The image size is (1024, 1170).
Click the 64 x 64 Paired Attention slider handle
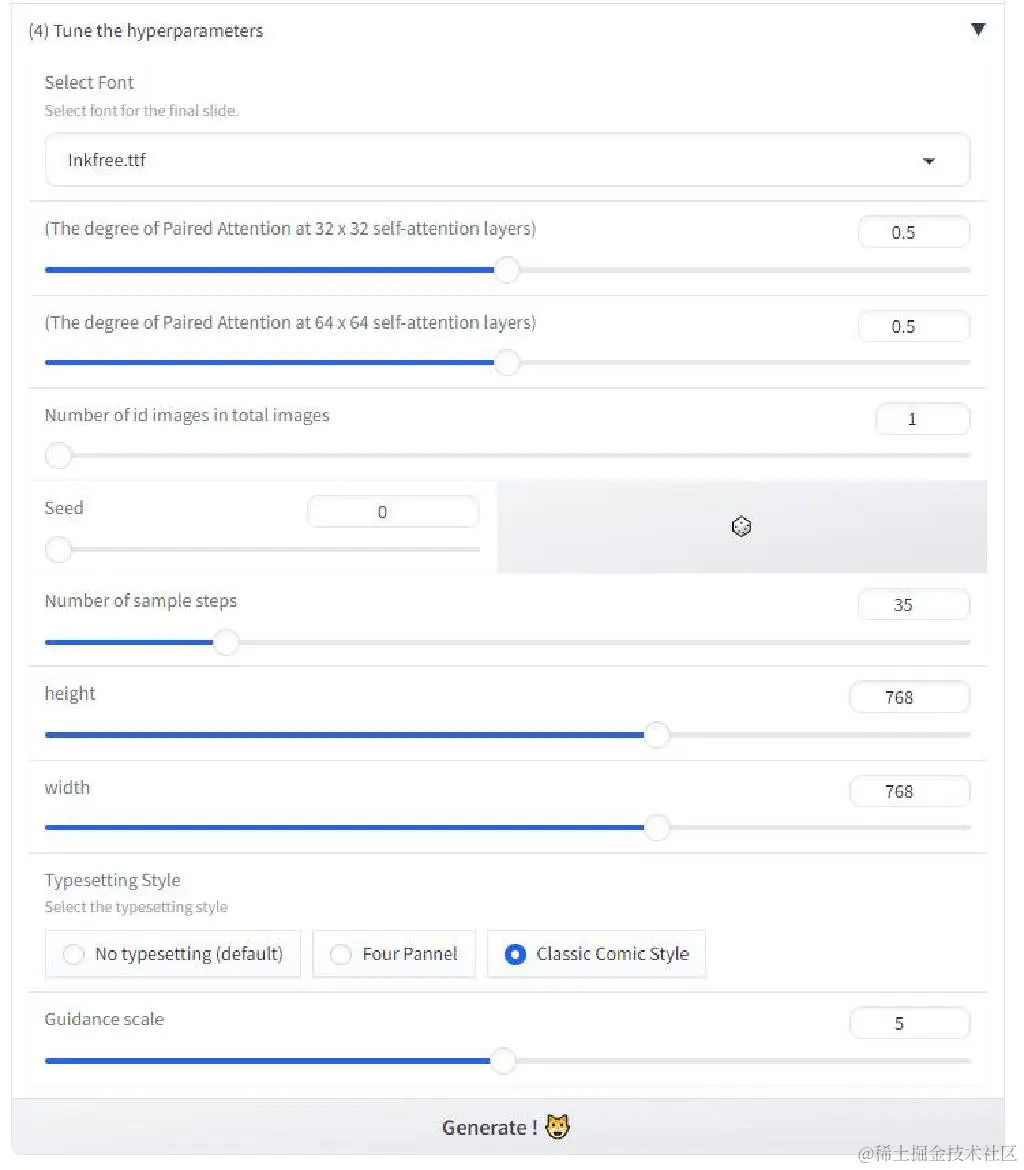click(507, 363)
